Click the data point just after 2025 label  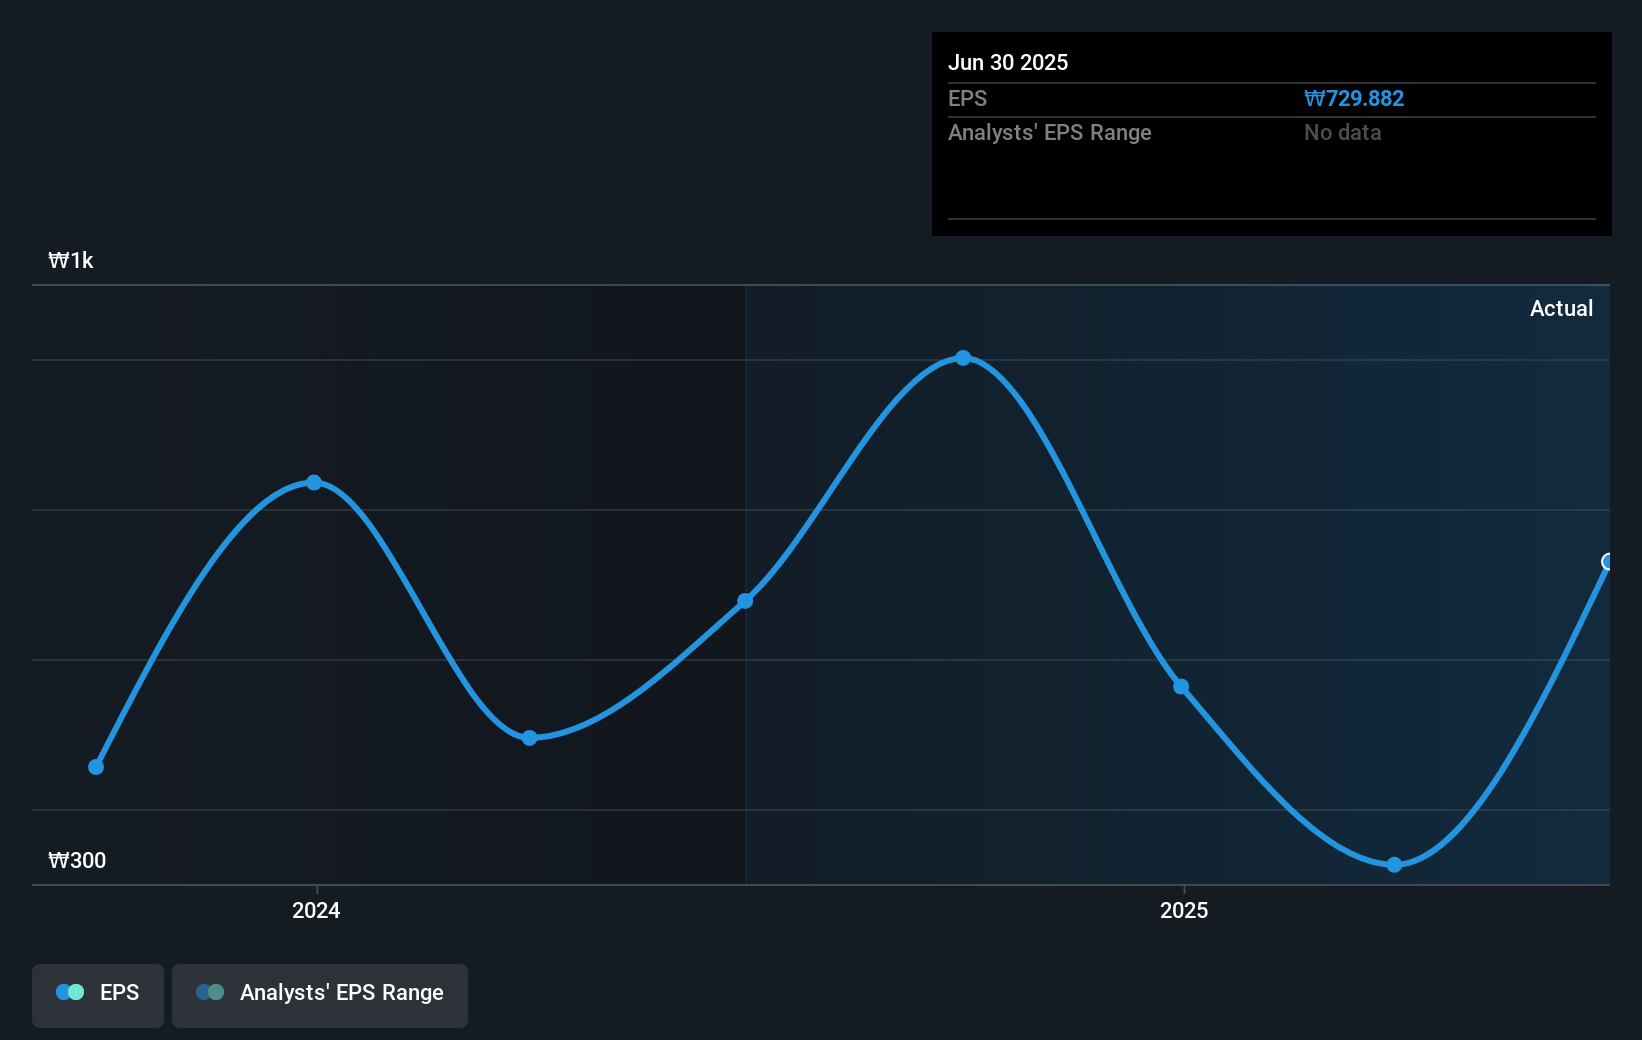(1181, 687)
